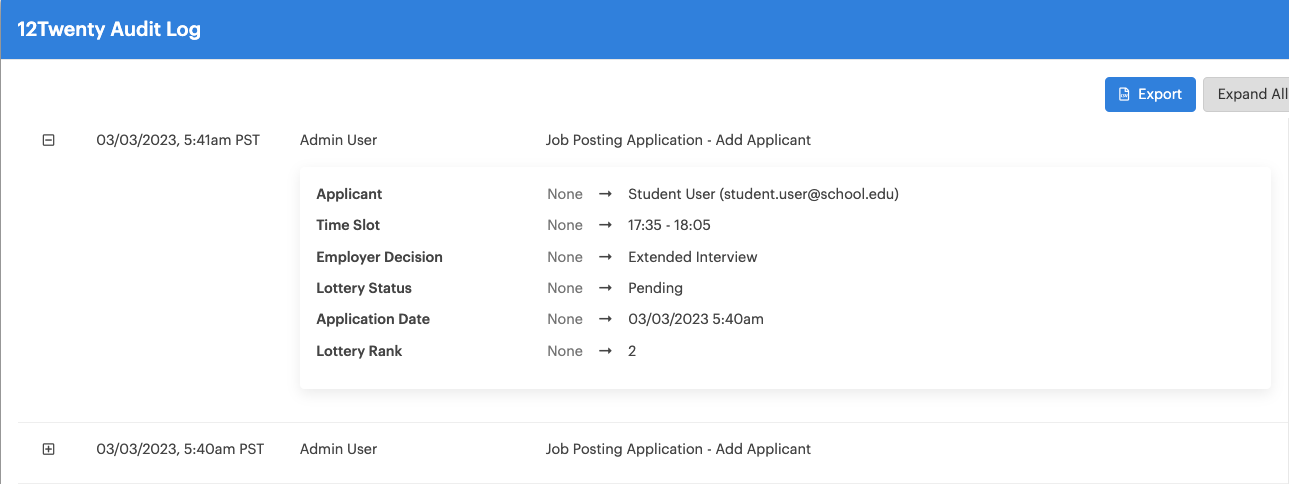
Task: Click the lottery rank value 2
Action: point(632,351)
